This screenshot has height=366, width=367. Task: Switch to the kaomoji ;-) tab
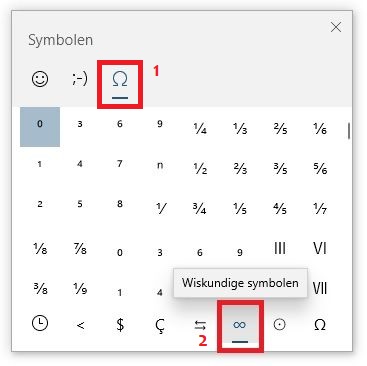(x=80, y=79)
